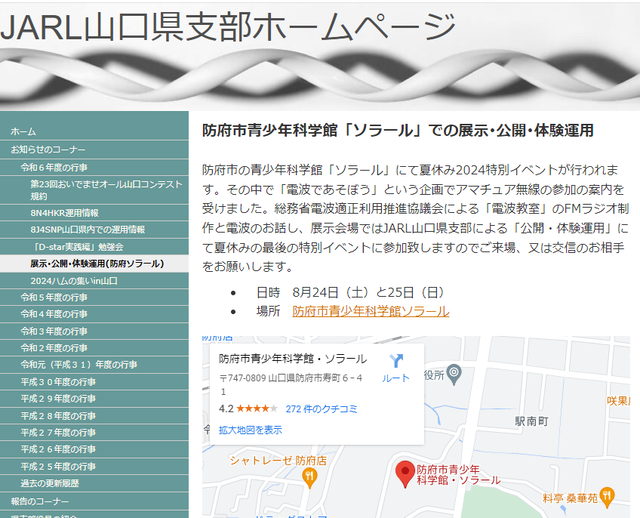Click the JARL山口県支部ホームページ site title
The height and width of the screenshot is (518, 640).
228,27
